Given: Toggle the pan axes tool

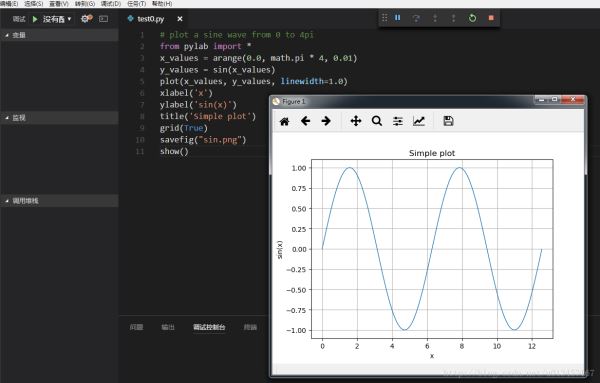Looking at the screenshot, I should [x=356, y=121].
